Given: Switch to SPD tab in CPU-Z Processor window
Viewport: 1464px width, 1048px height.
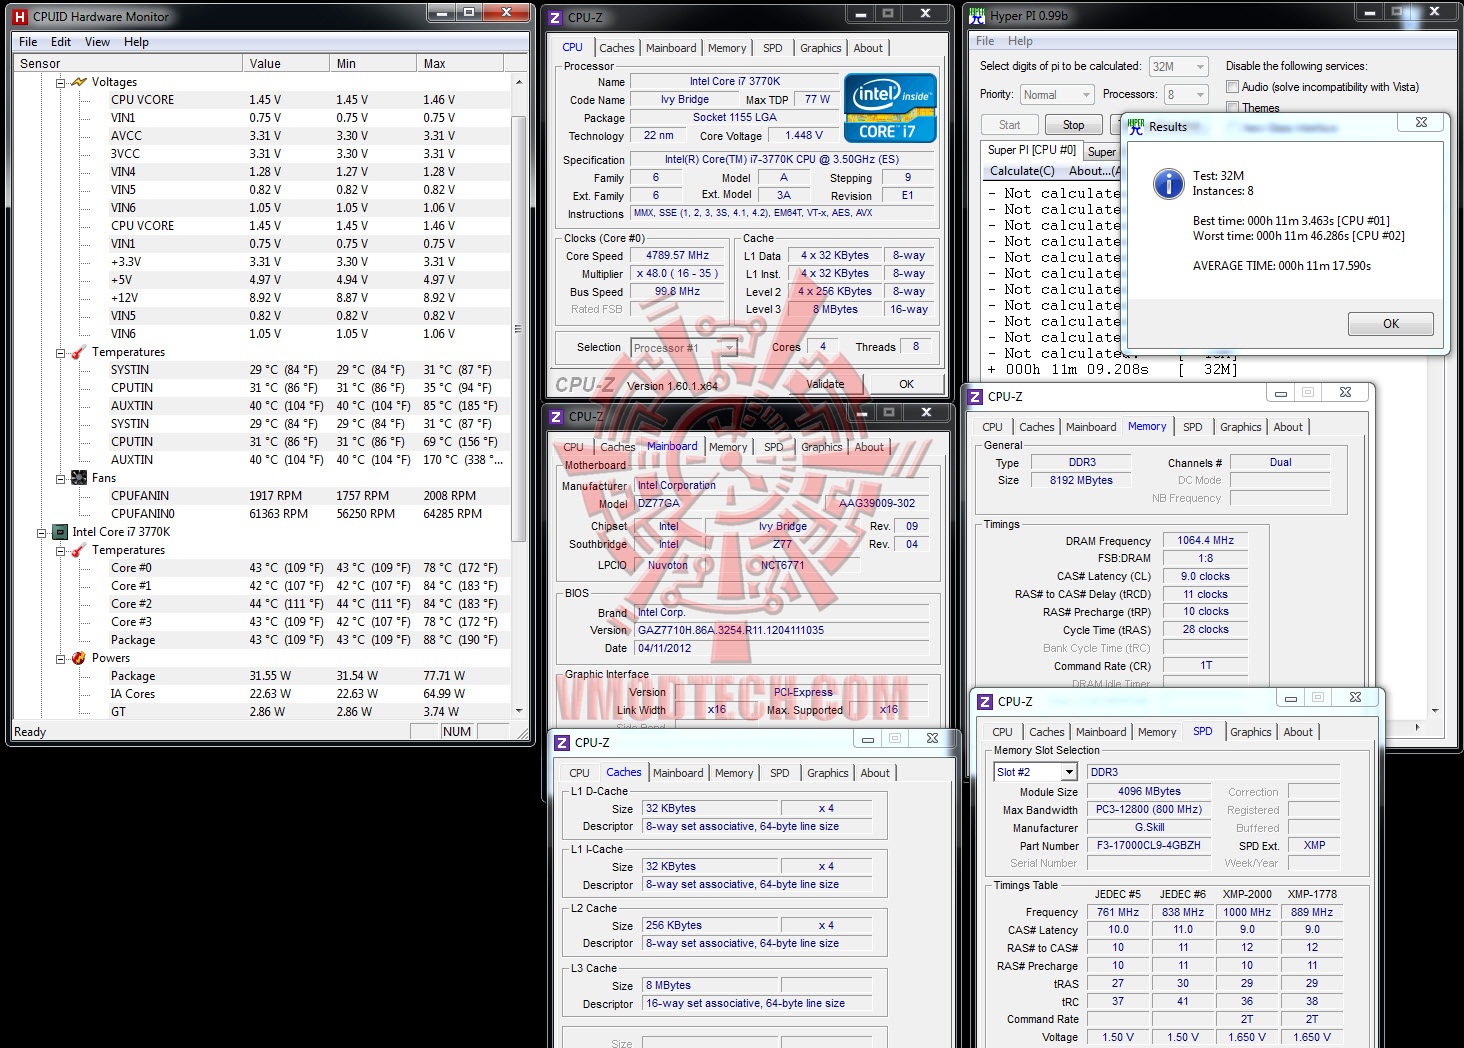Looking at the screenshot, I should tap(773, 48).
